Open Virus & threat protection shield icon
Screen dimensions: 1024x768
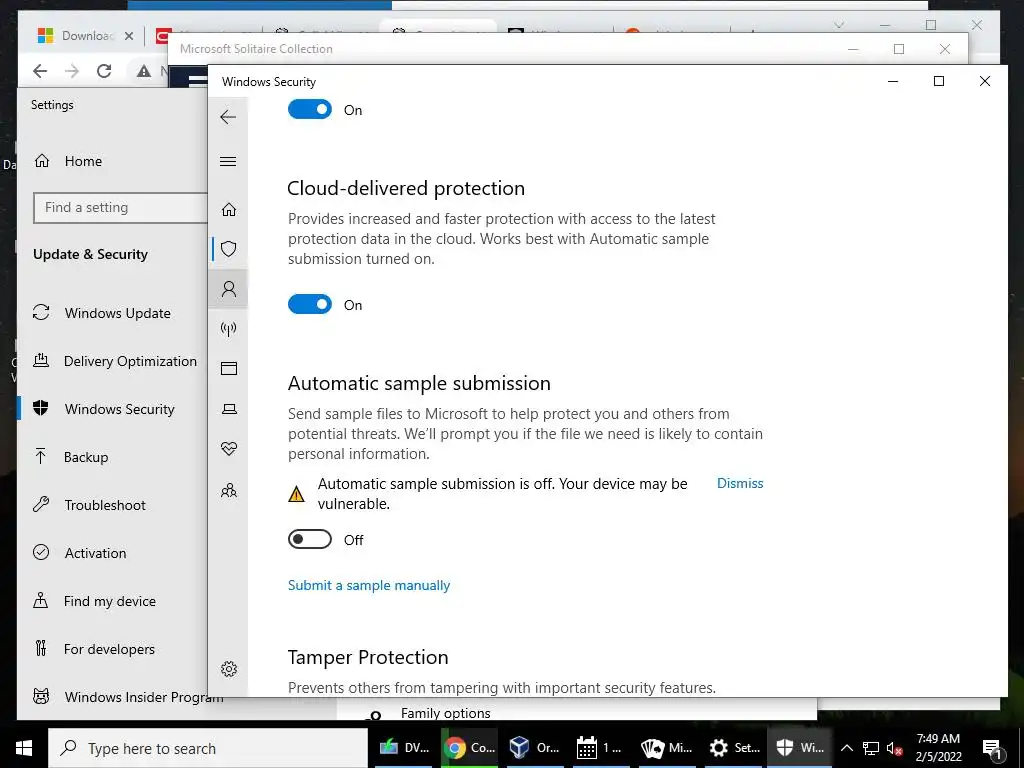click(x=229, y=249)
